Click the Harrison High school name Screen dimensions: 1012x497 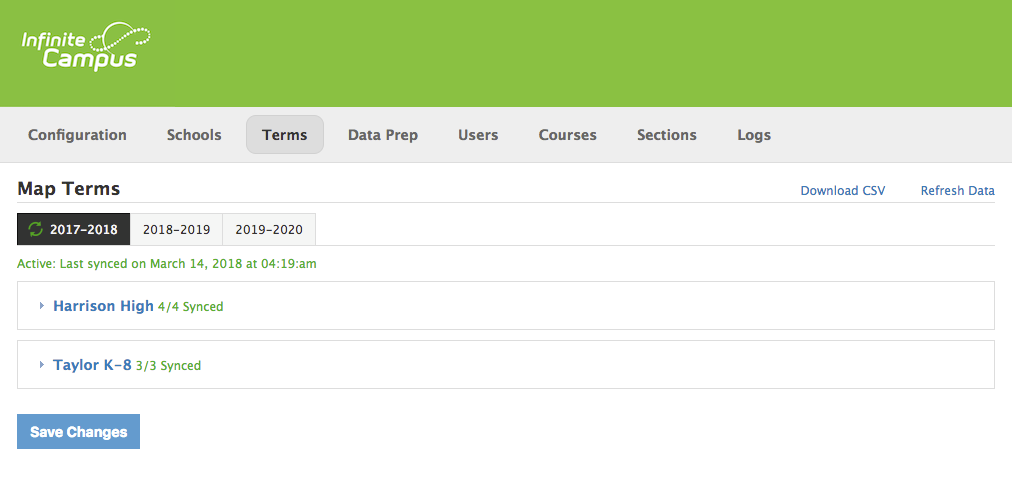103,306
